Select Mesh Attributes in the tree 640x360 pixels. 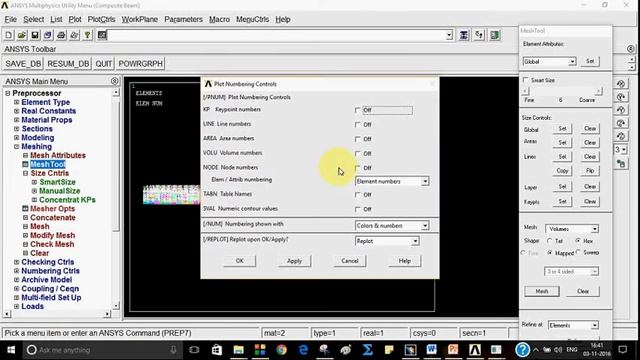tap(58, 155)
